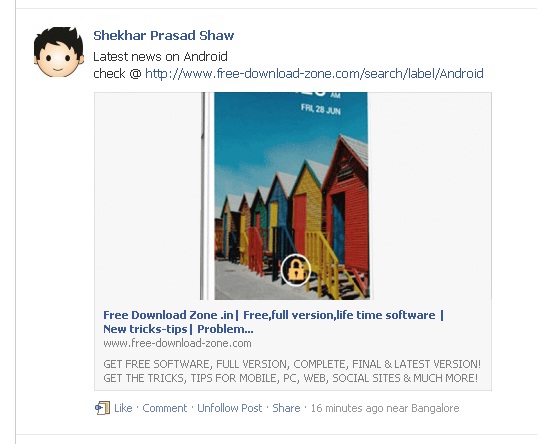Screen dimensions: 542x444
Task: Click the post icon beside Like
Action: 102,408
